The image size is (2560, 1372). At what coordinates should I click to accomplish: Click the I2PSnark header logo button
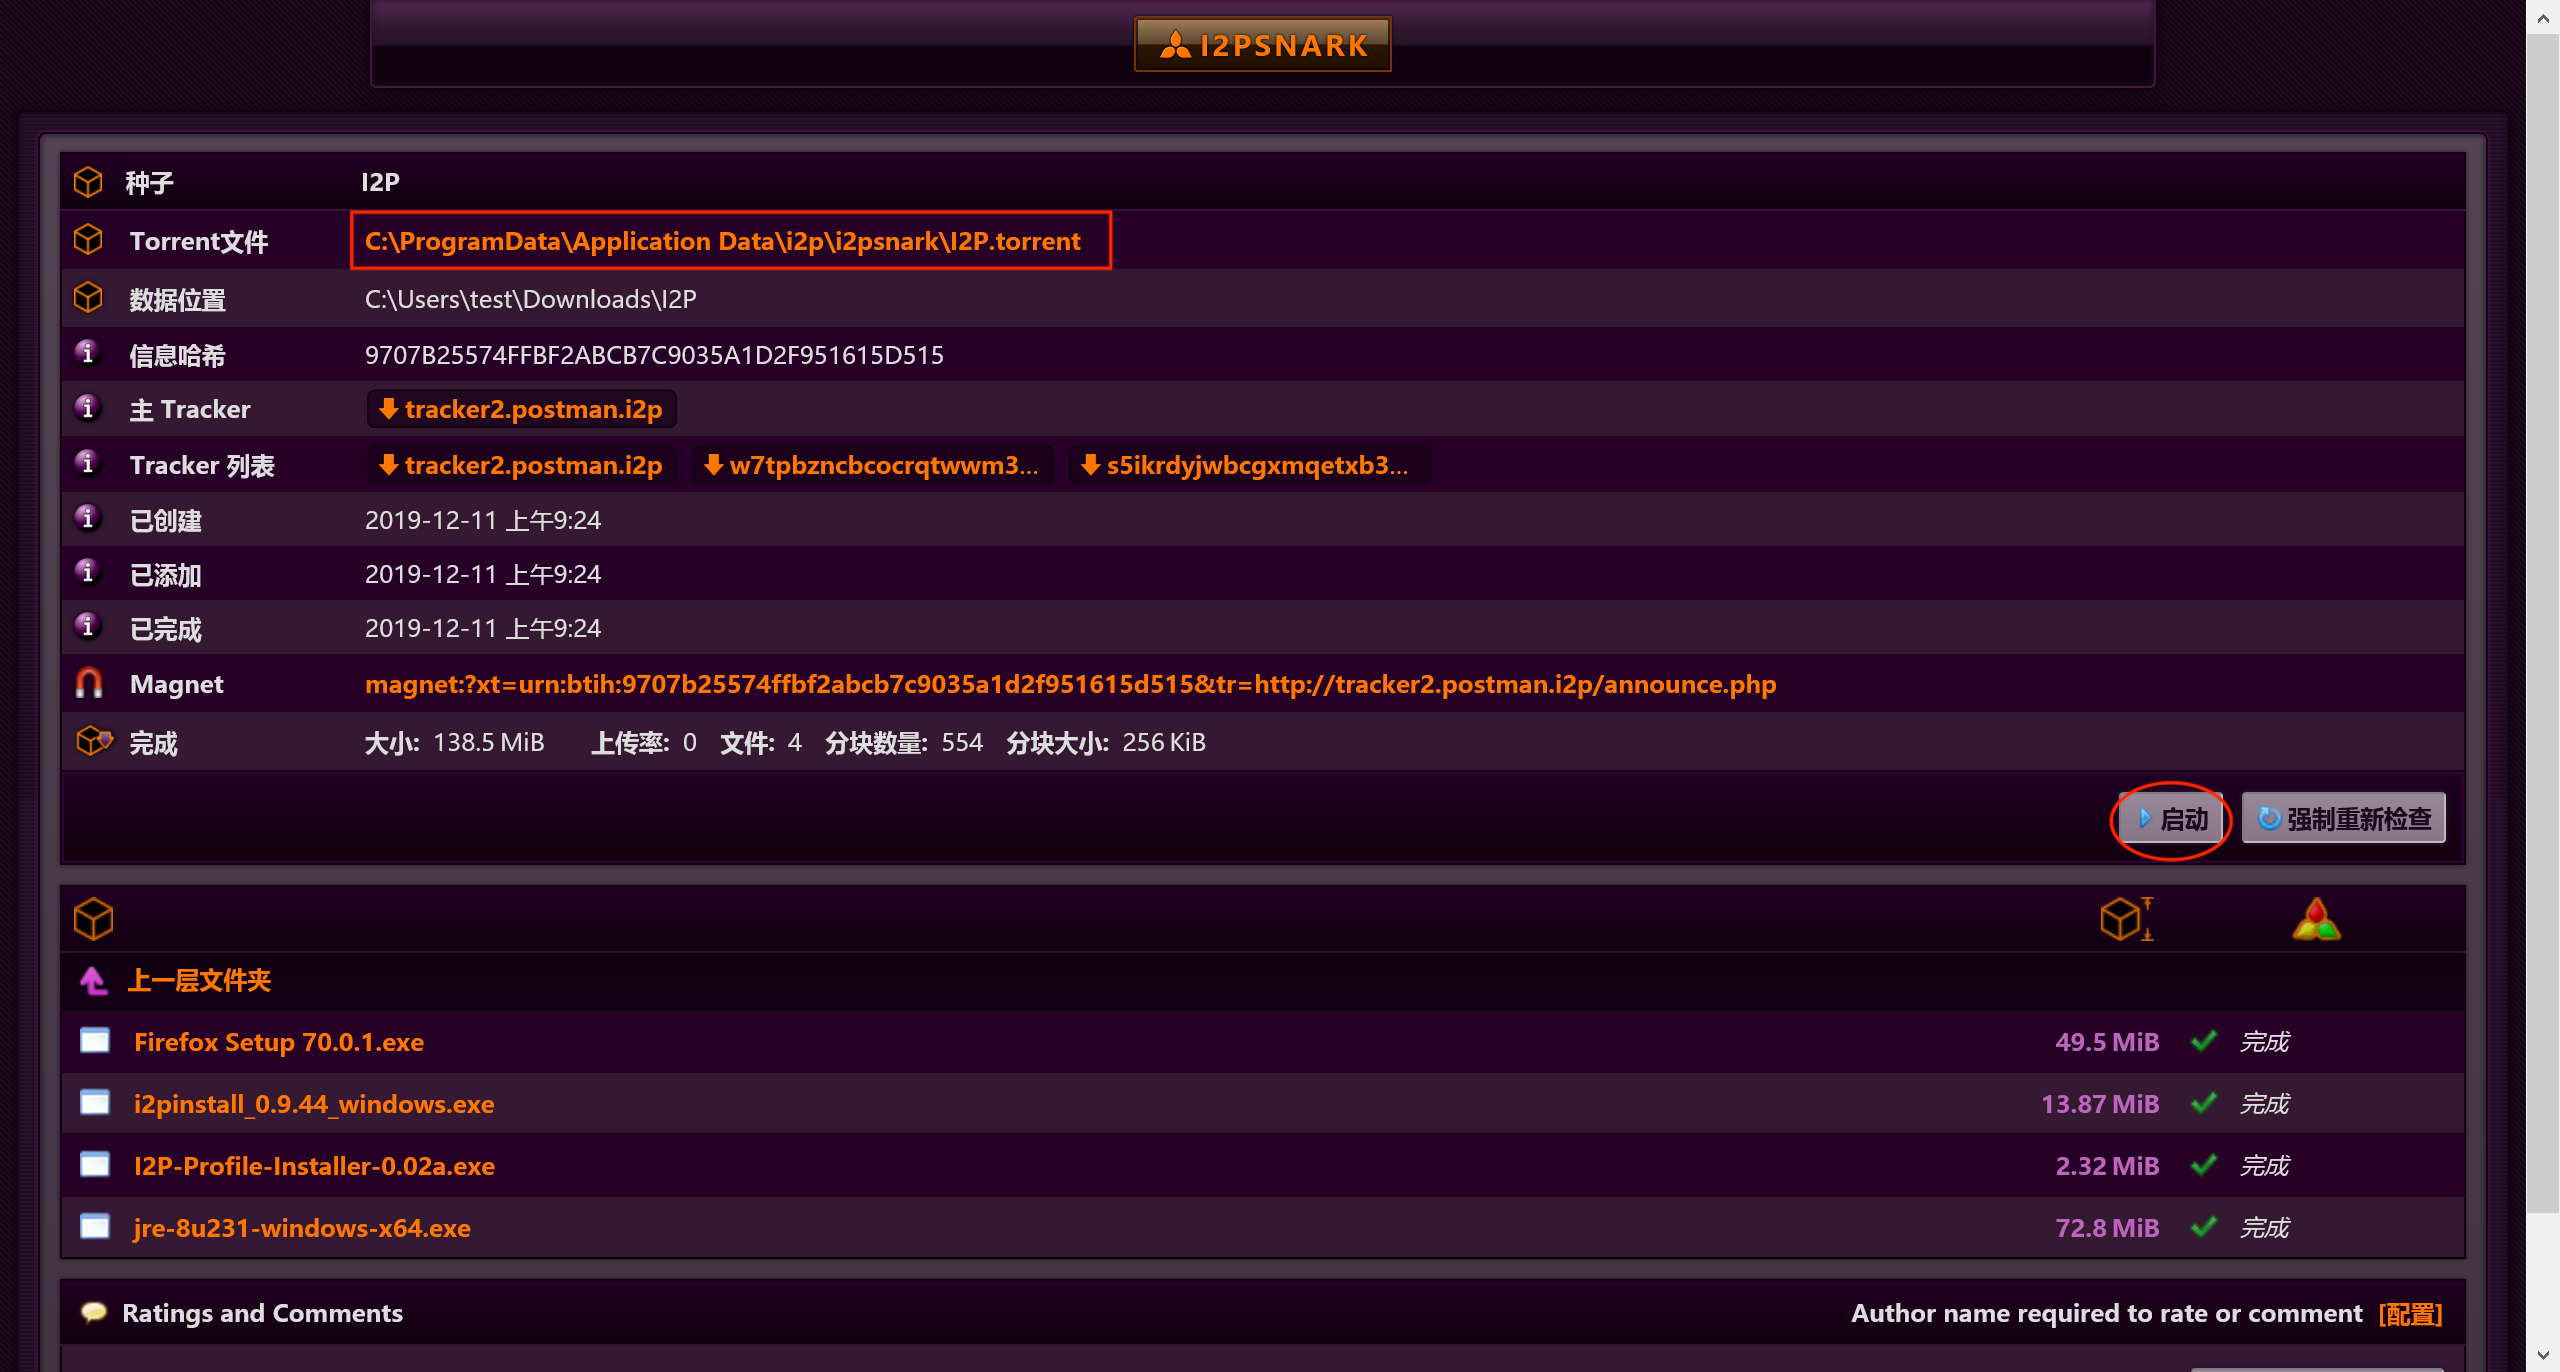pyautogui.click(x=1262, y=45)
